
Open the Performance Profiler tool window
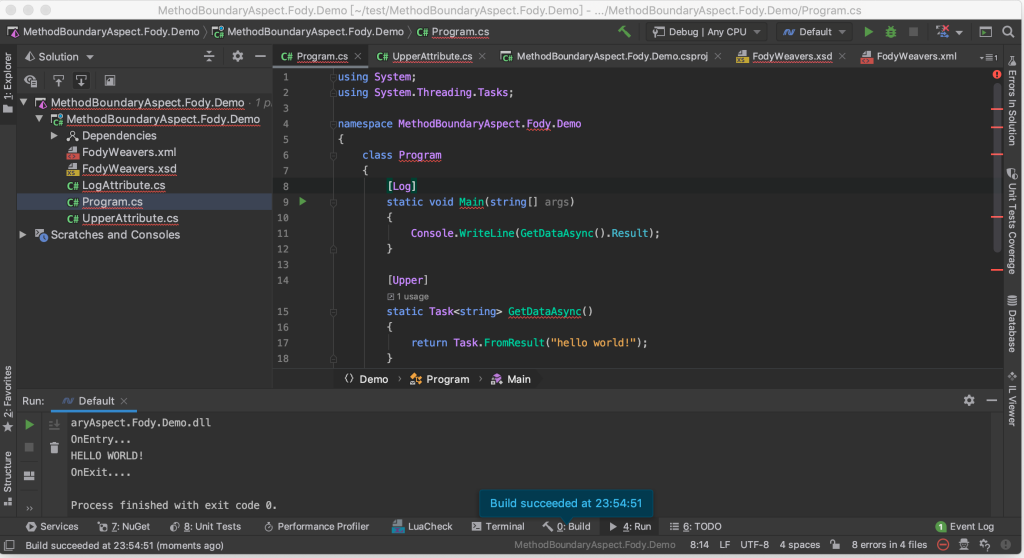(x=317, y=527)
